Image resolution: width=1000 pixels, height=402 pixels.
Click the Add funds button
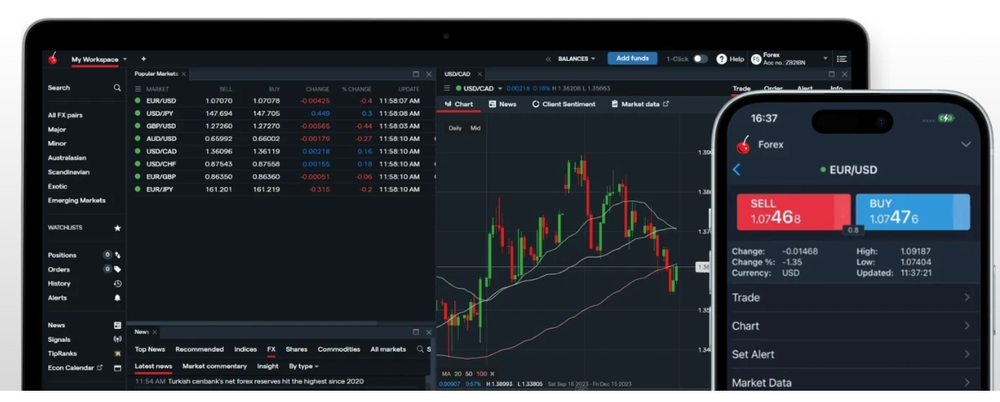632,59
